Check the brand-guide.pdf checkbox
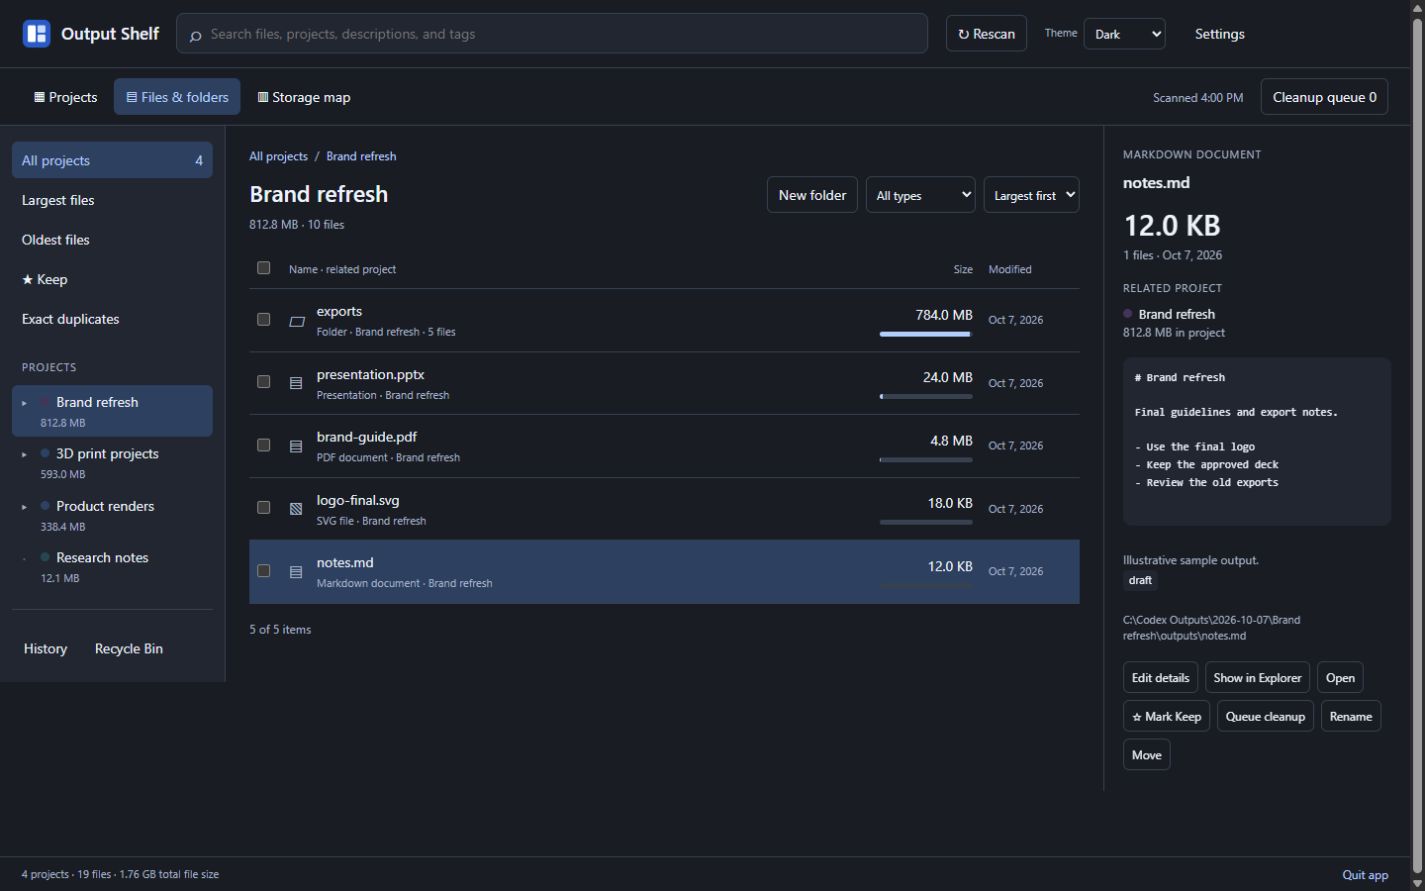Viewport: 1425px width, 891px height. pos(264,445)
